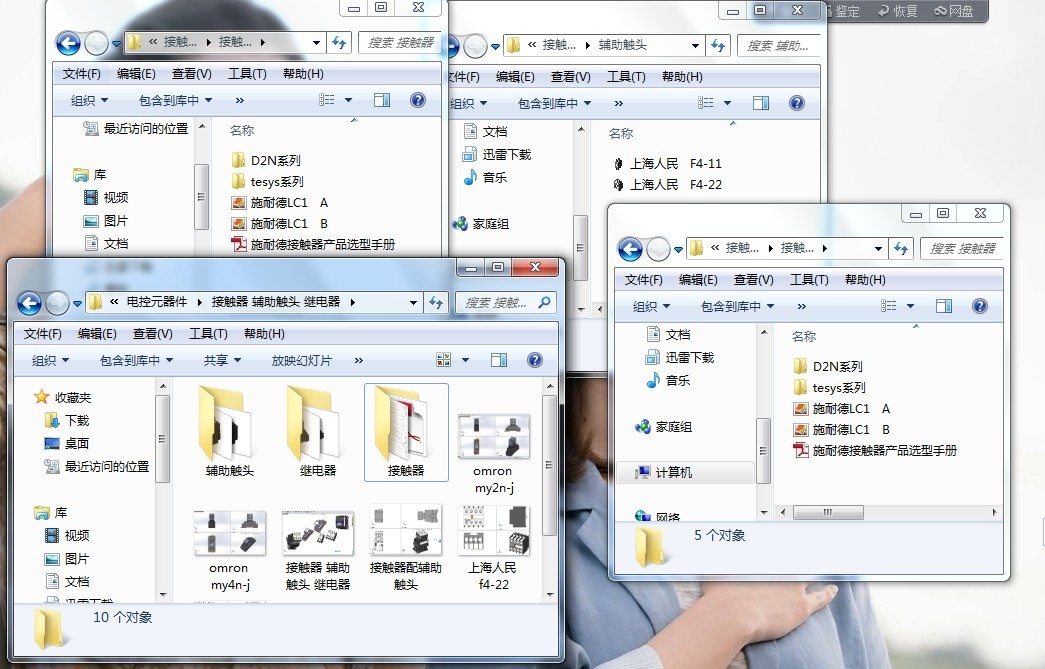Select 上海人民 f4-22 image thumbnail
The width and height of the screenshot is (1045, 669).
pyautogui.click(x=493, y=548)
